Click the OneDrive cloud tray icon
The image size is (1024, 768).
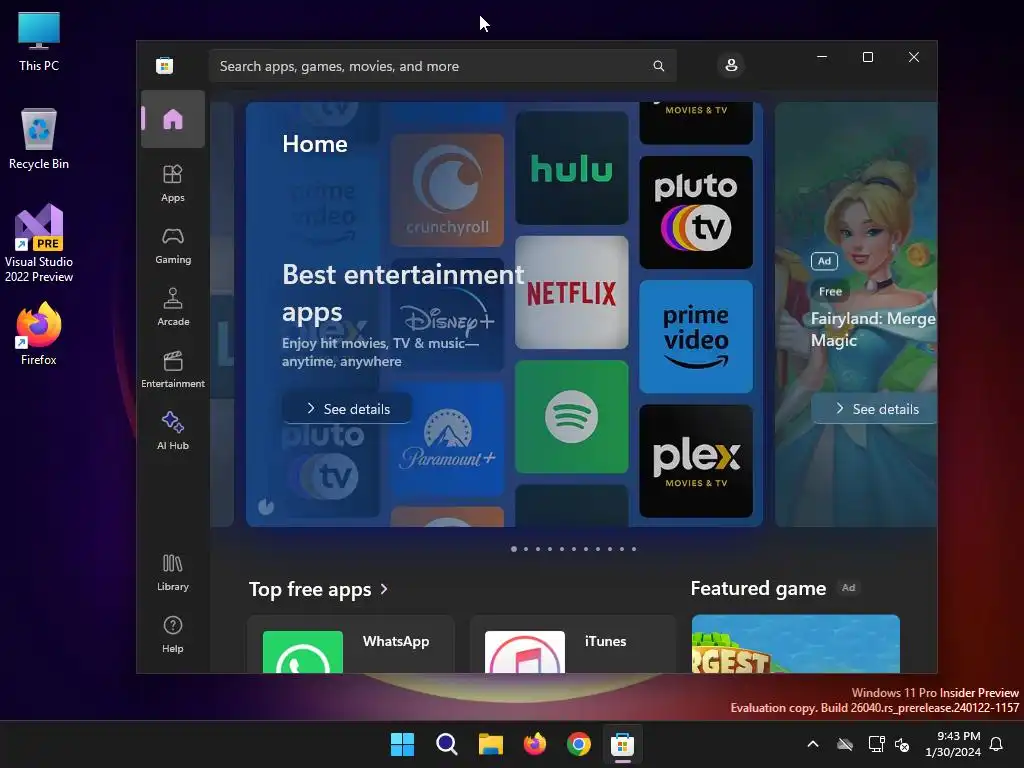845,744
